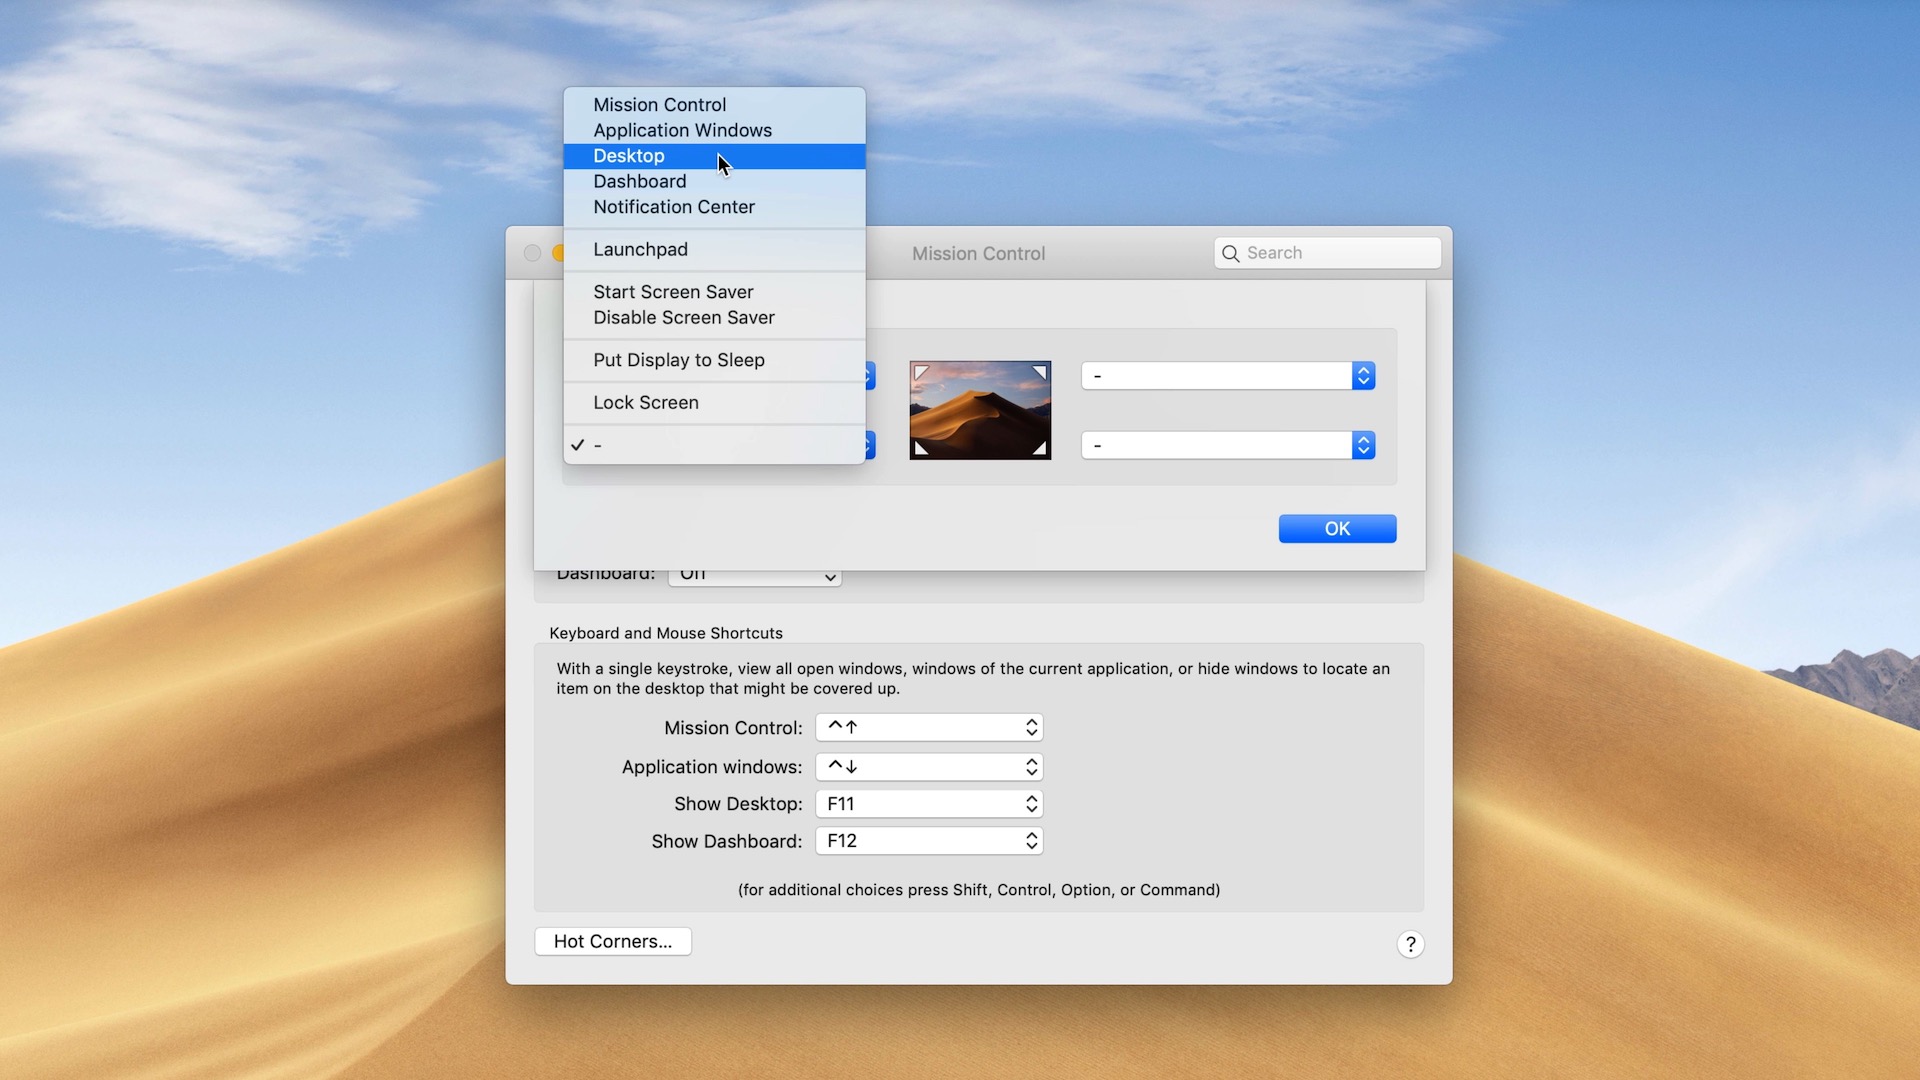Choose Mission Control in the popup menu
The width and height of the screenshot is (1920, 1080).
tap(659, 105)
